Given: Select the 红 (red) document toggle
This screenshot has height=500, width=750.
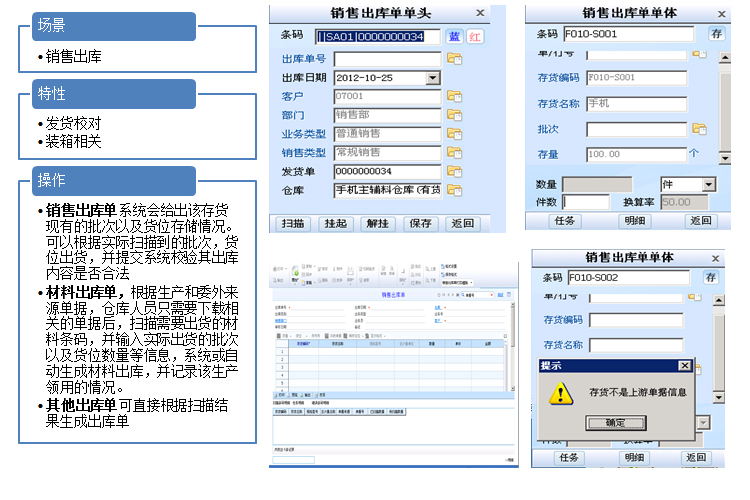Looking at the screenshot, I should tap(475, 36).
